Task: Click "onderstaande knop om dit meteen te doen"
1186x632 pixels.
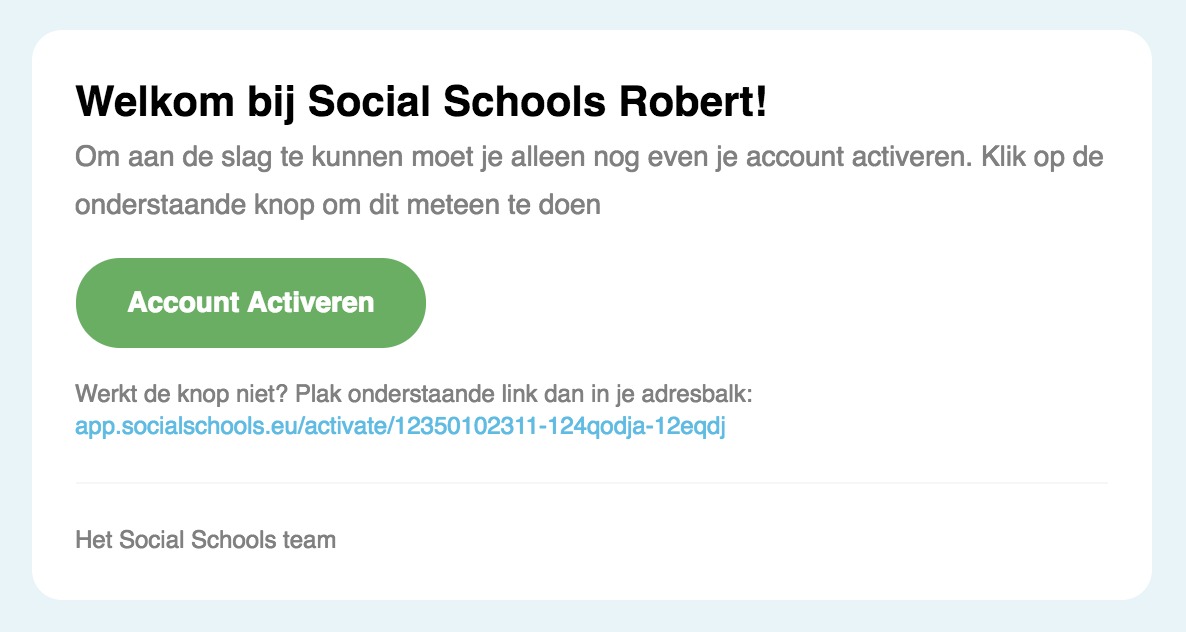Action: (x=338, y=206)
